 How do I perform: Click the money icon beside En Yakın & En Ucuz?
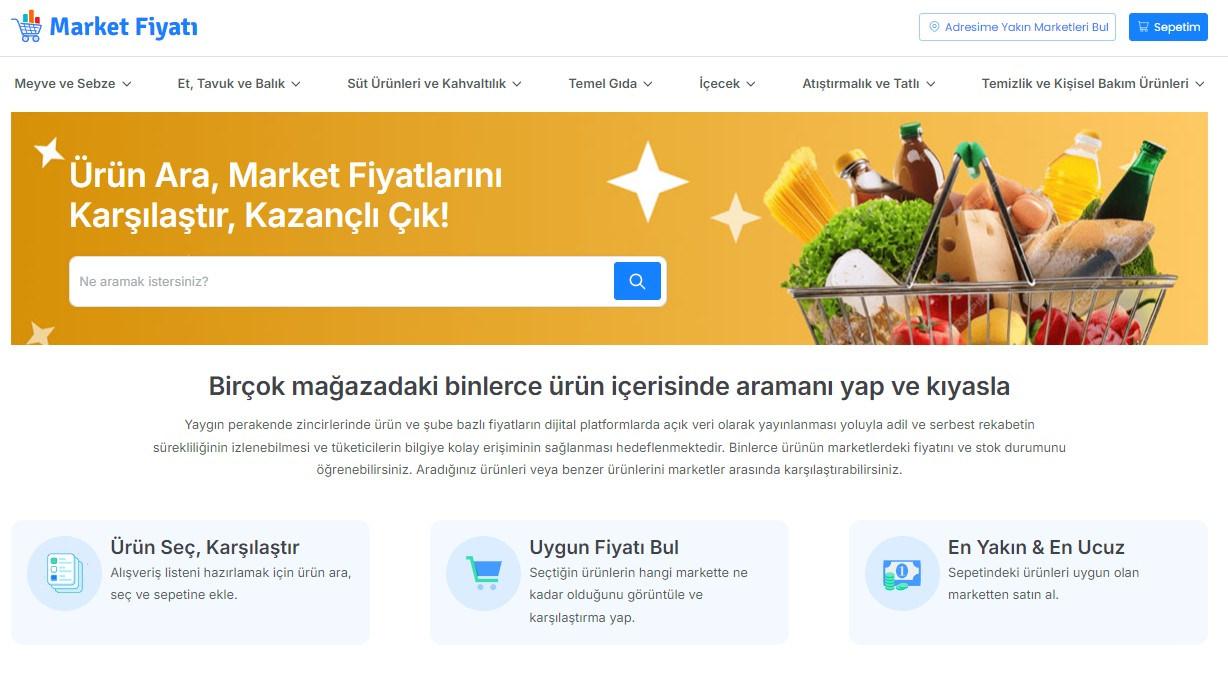pyautogui.click(x=902, y=573)
